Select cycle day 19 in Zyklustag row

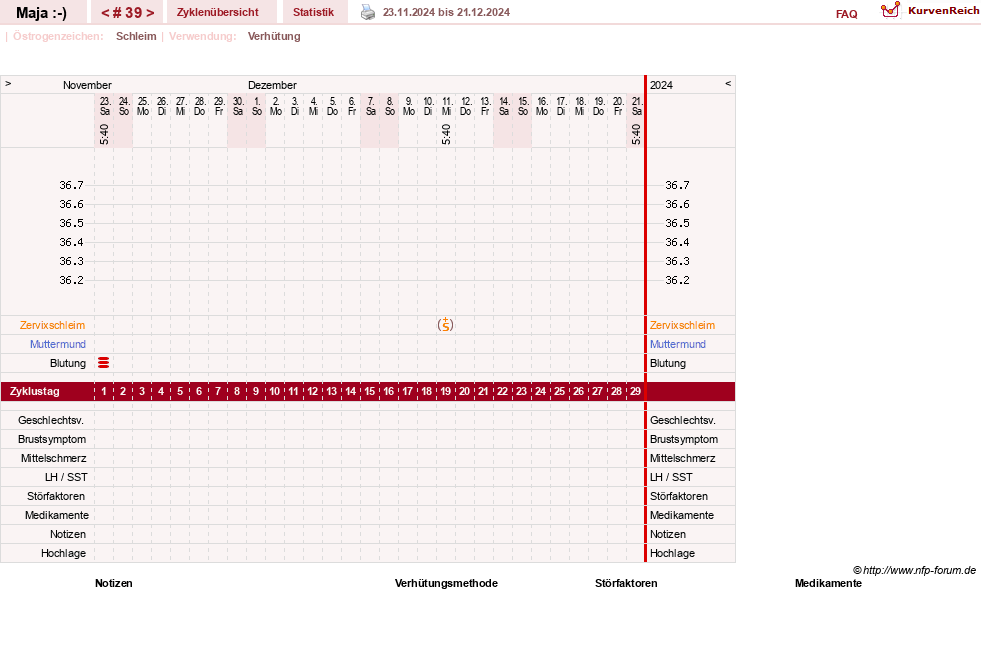(445, 391)
